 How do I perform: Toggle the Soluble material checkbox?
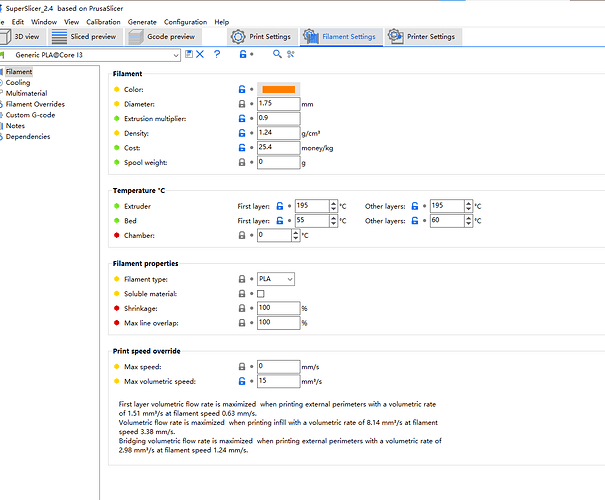pos(261,294)
